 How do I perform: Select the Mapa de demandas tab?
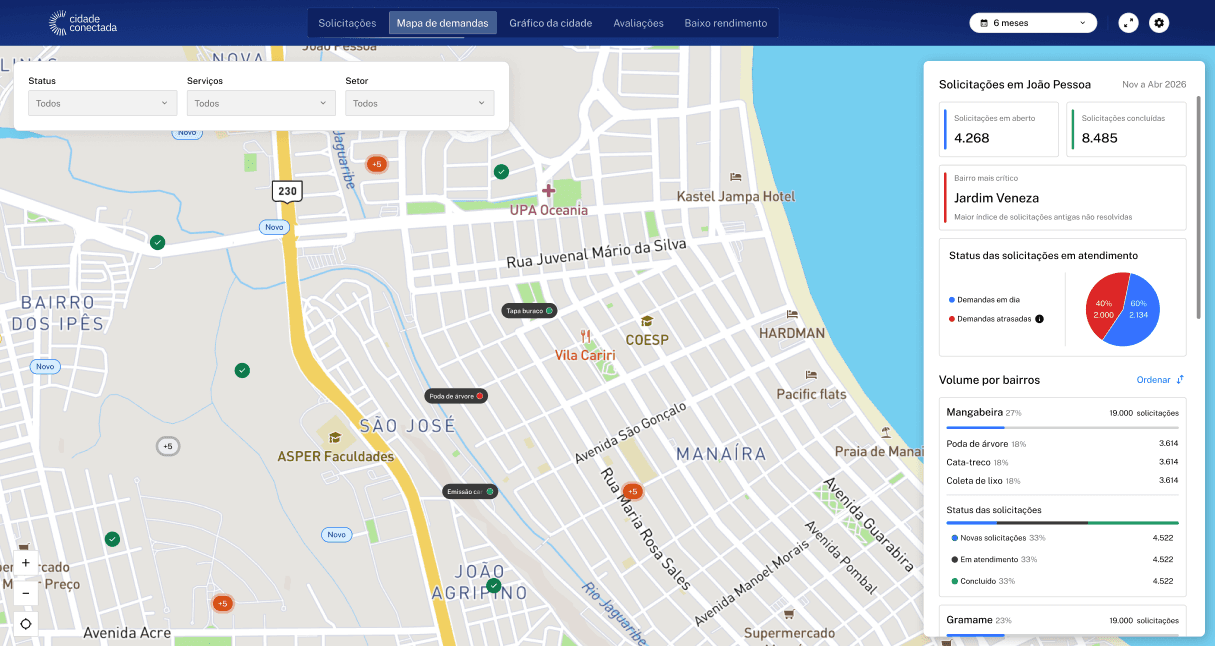click(443, 23)
